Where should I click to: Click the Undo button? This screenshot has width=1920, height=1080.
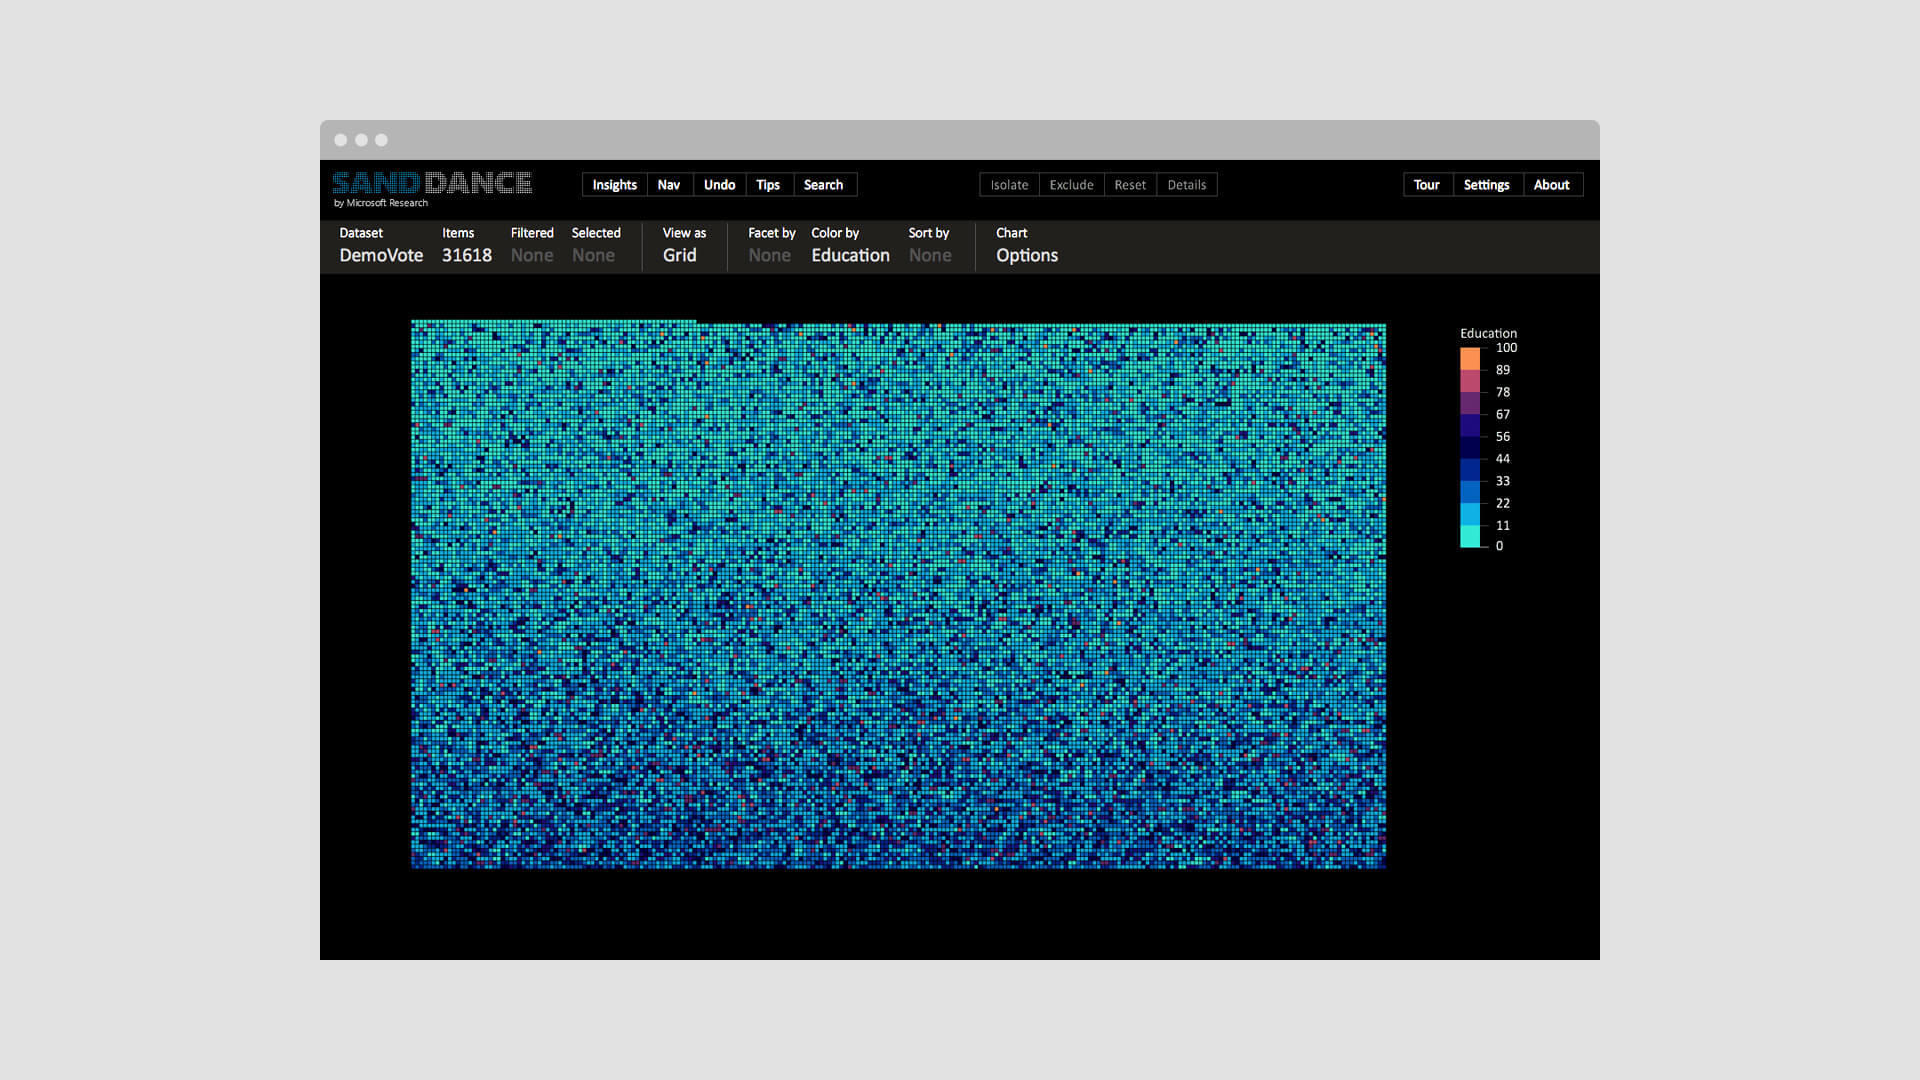point(719,185)
